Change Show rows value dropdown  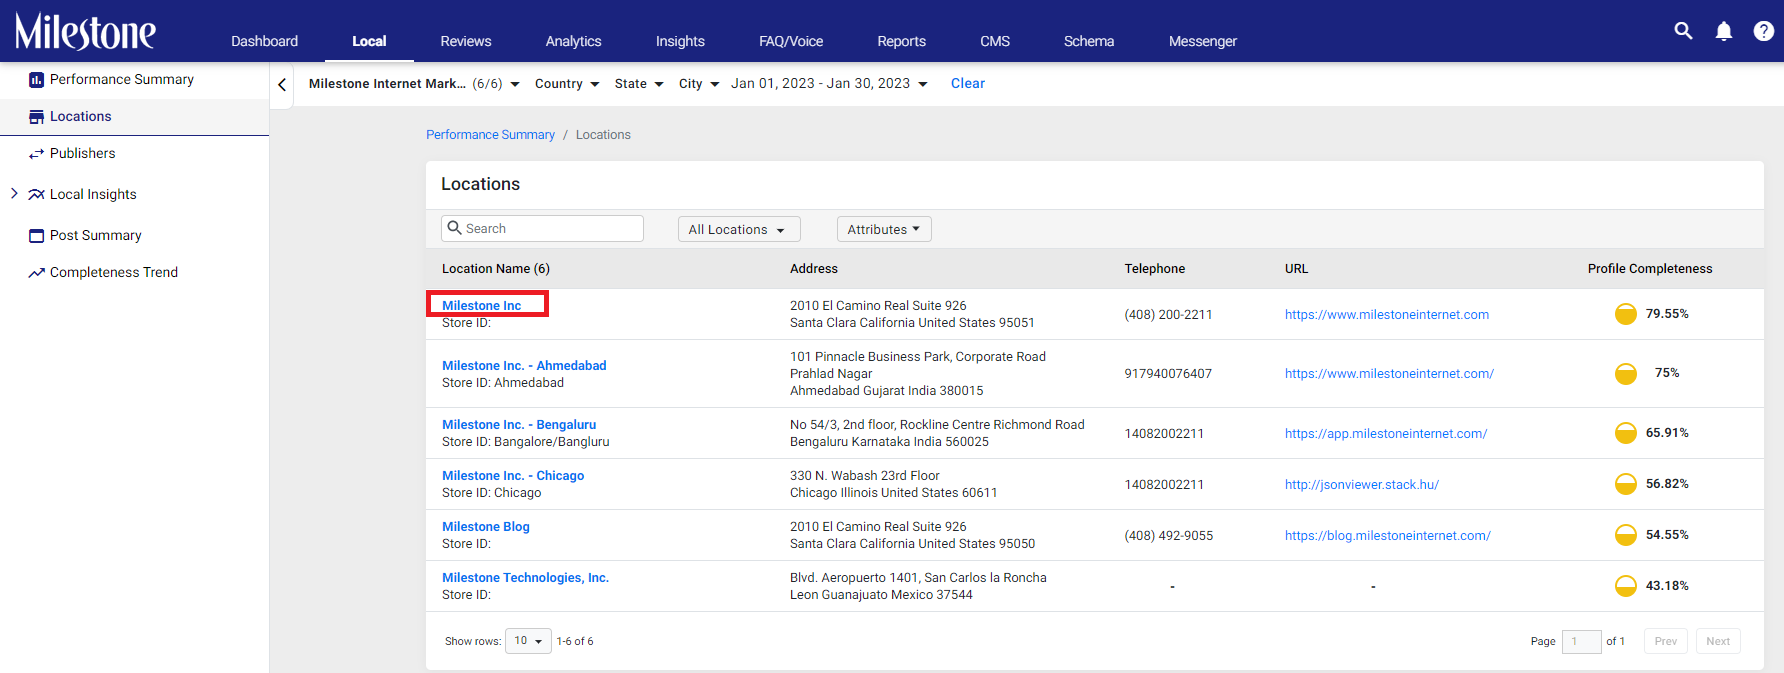(x=528, y=641)
